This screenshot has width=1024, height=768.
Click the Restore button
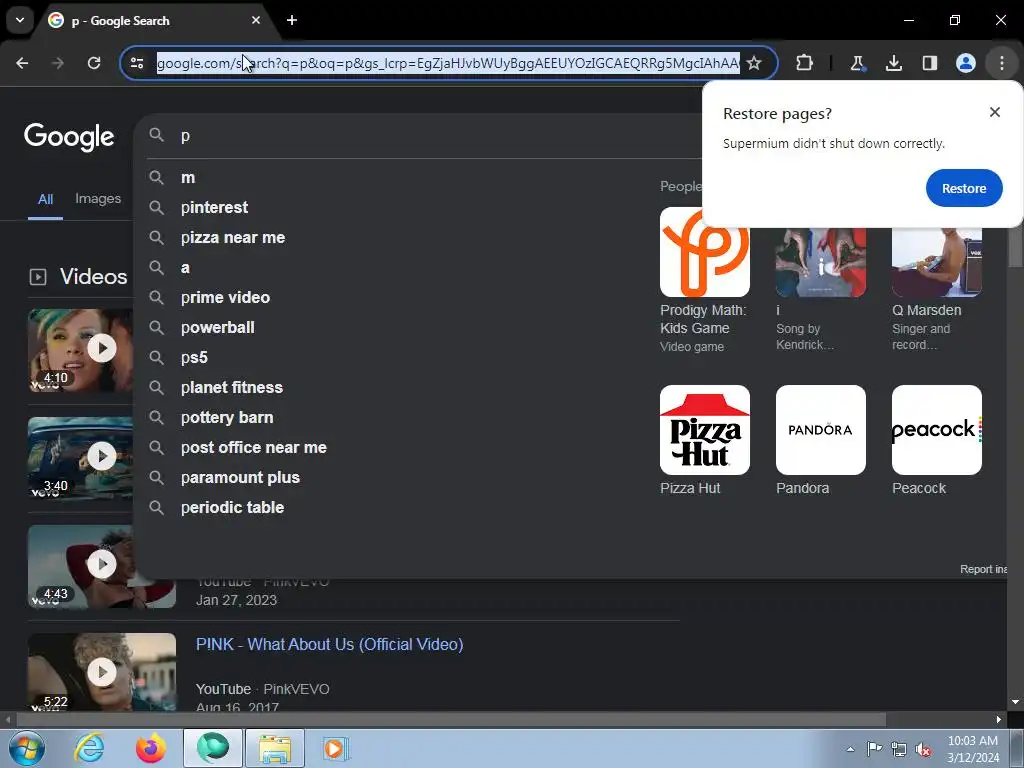coord(964,188)
